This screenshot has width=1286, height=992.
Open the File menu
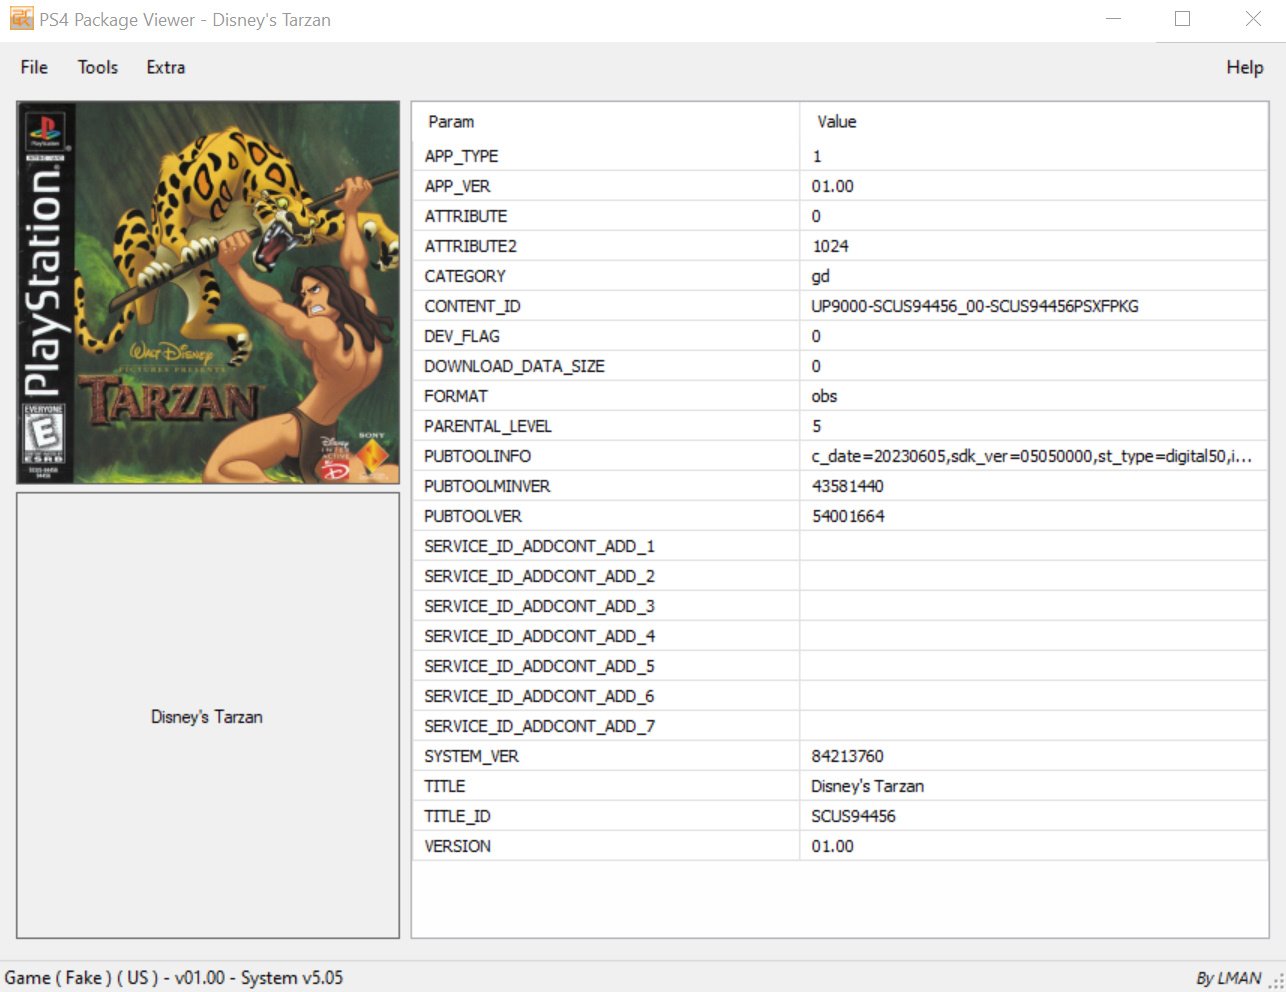pyautogui.click(x=34, y=67)
